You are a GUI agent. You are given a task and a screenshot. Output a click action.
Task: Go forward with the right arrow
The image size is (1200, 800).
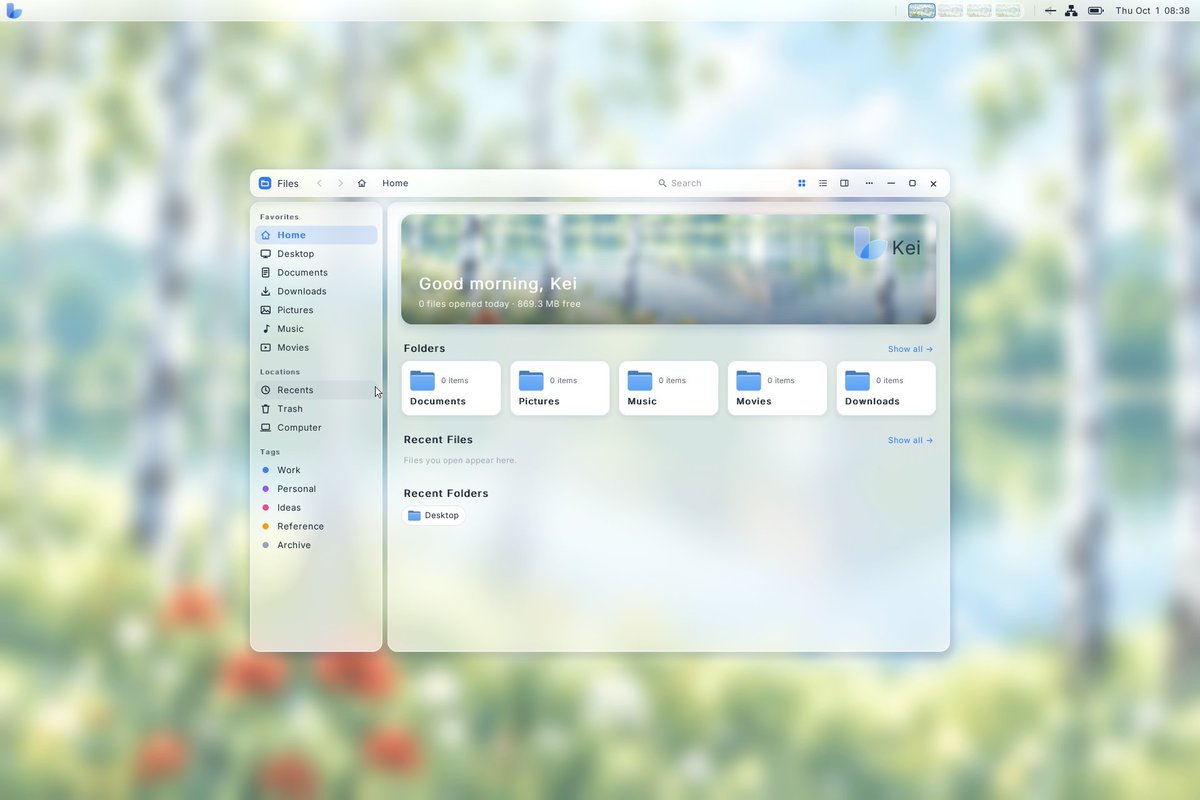[x=340, y=183]
